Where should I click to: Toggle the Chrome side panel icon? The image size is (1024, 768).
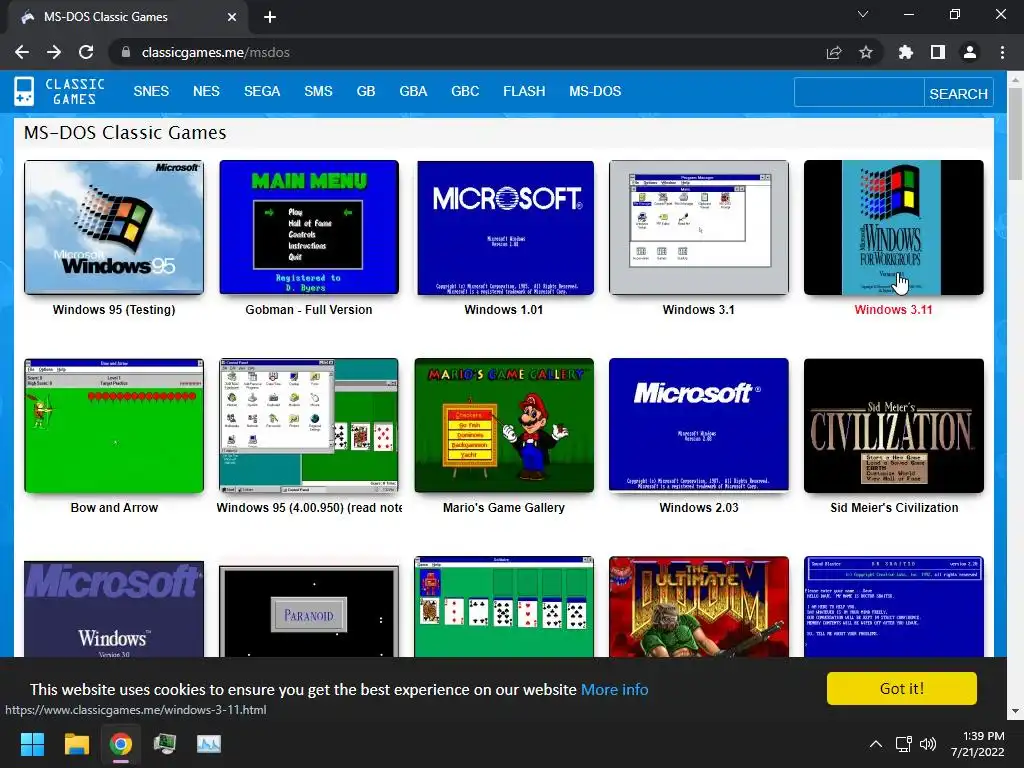click(938, 52)
